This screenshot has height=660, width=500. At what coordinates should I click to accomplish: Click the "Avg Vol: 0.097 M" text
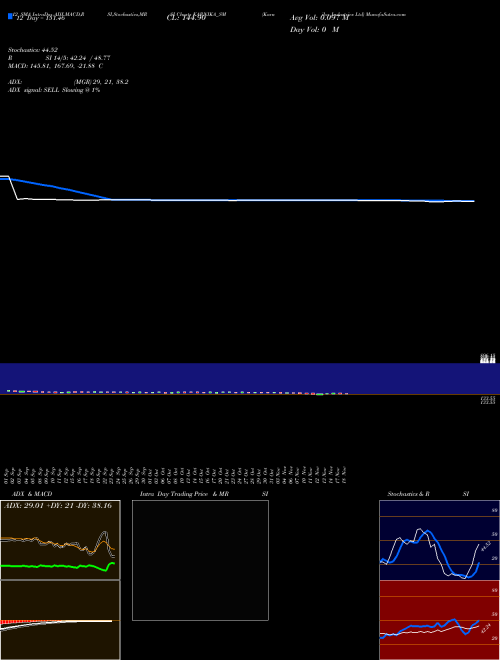point(319,18)
